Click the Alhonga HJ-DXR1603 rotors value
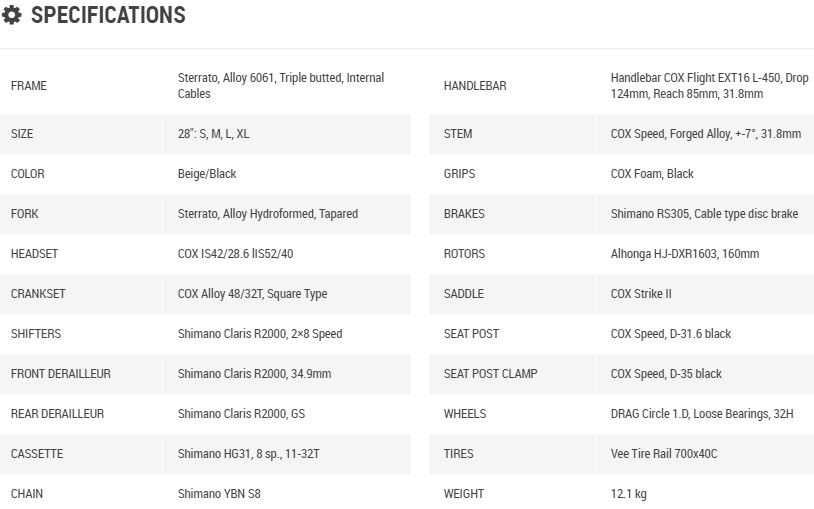 pos(685,254)
